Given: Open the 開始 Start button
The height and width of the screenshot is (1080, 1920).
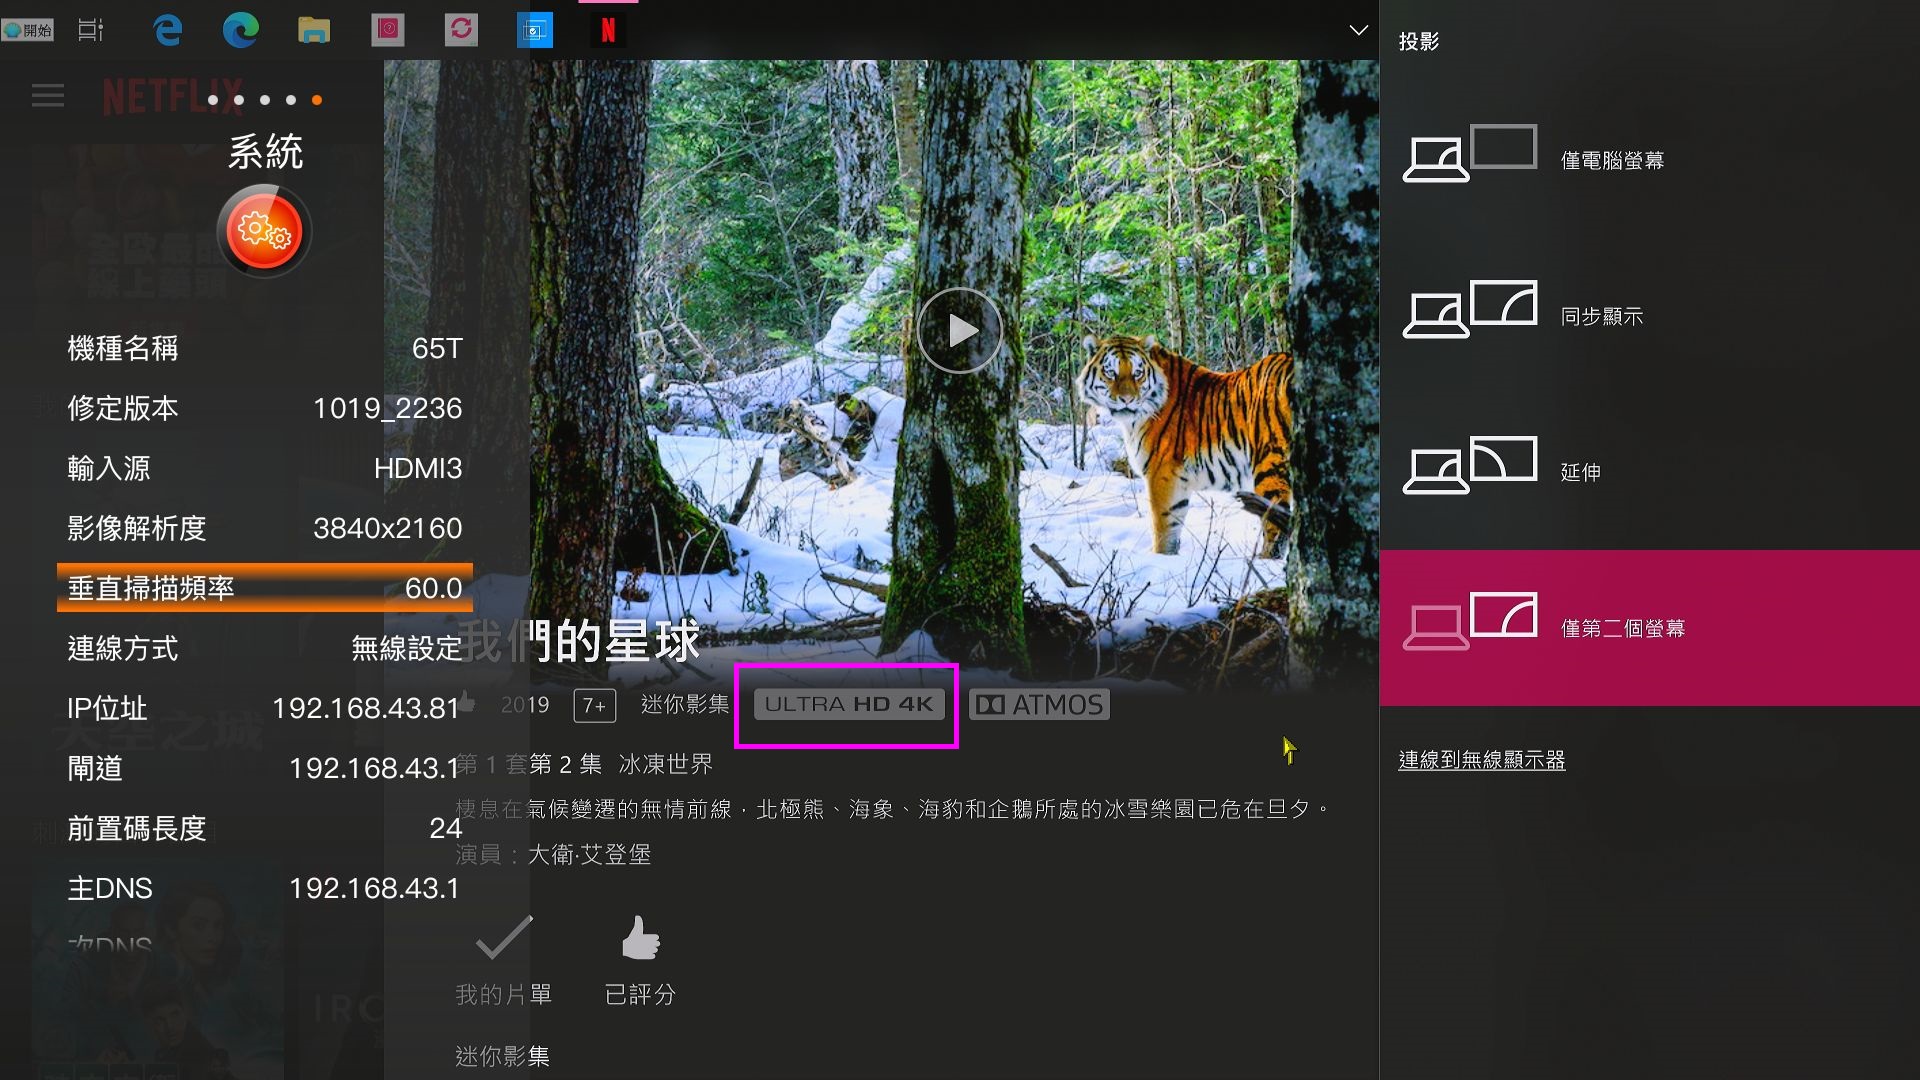Looking at the screenshot, I should 28,30.
